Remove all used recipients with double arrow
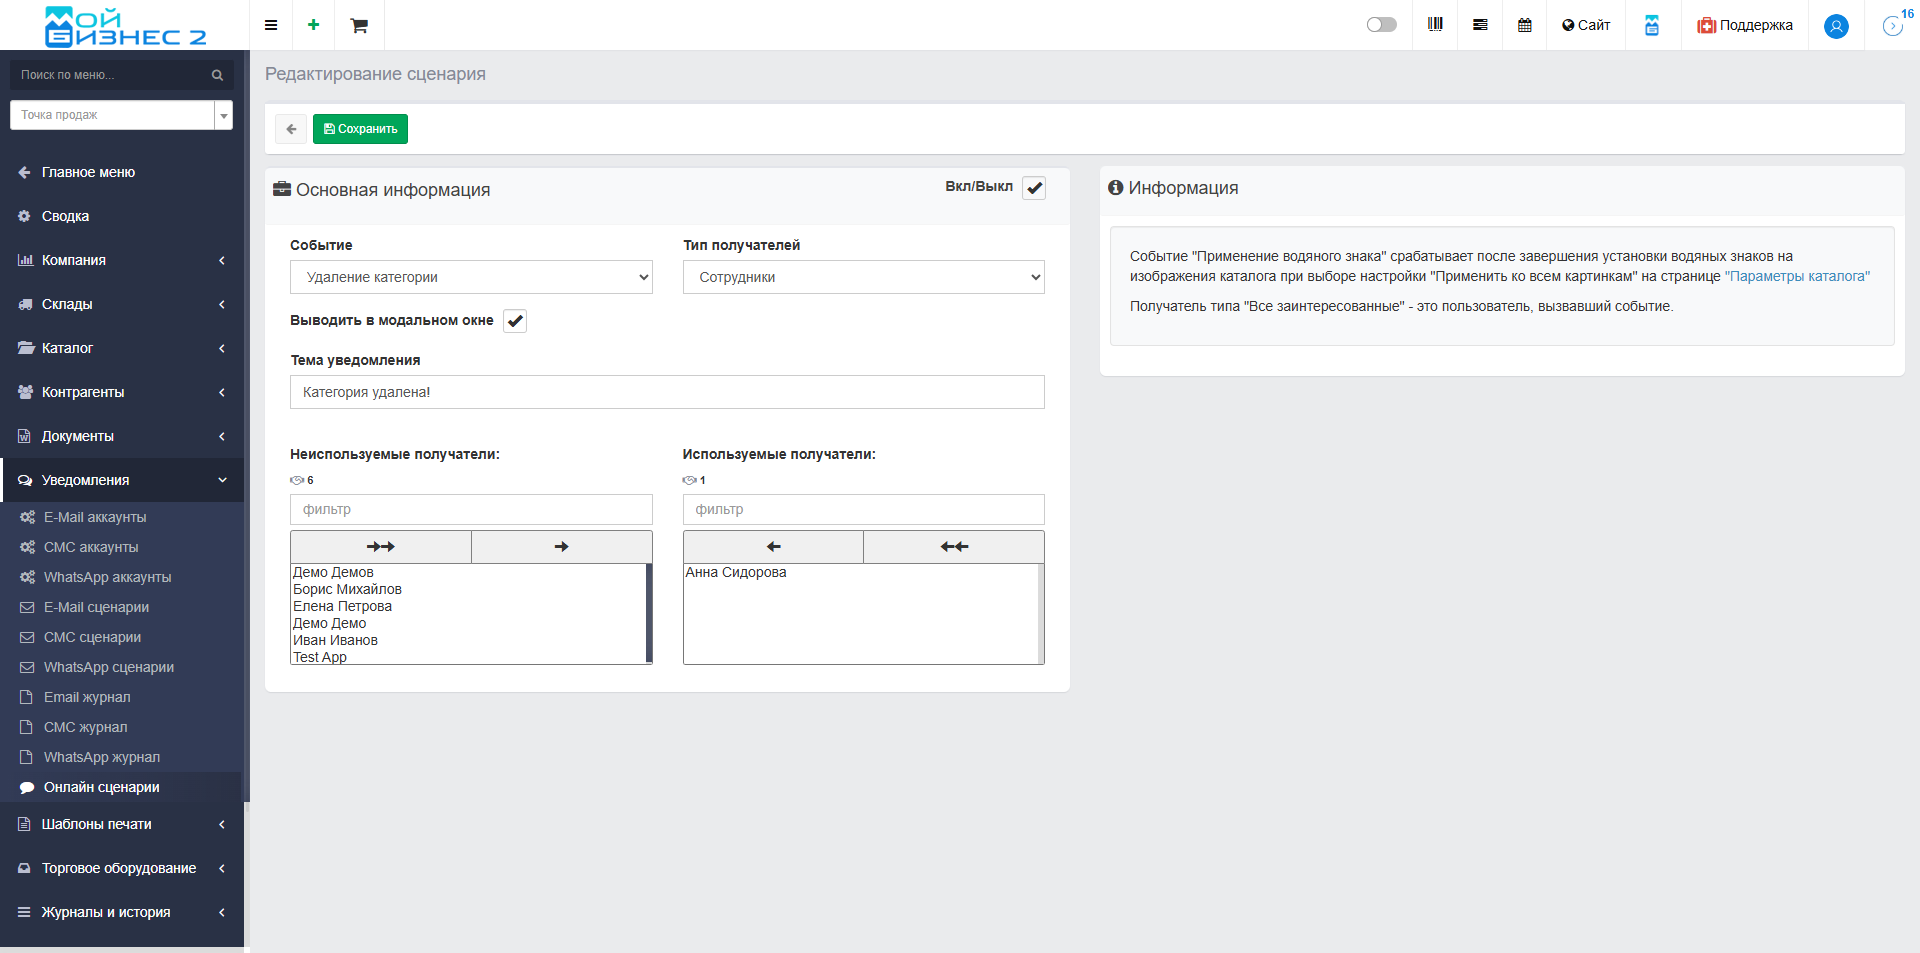This screenshot has height=953, width=1920. tap(954, 547)
